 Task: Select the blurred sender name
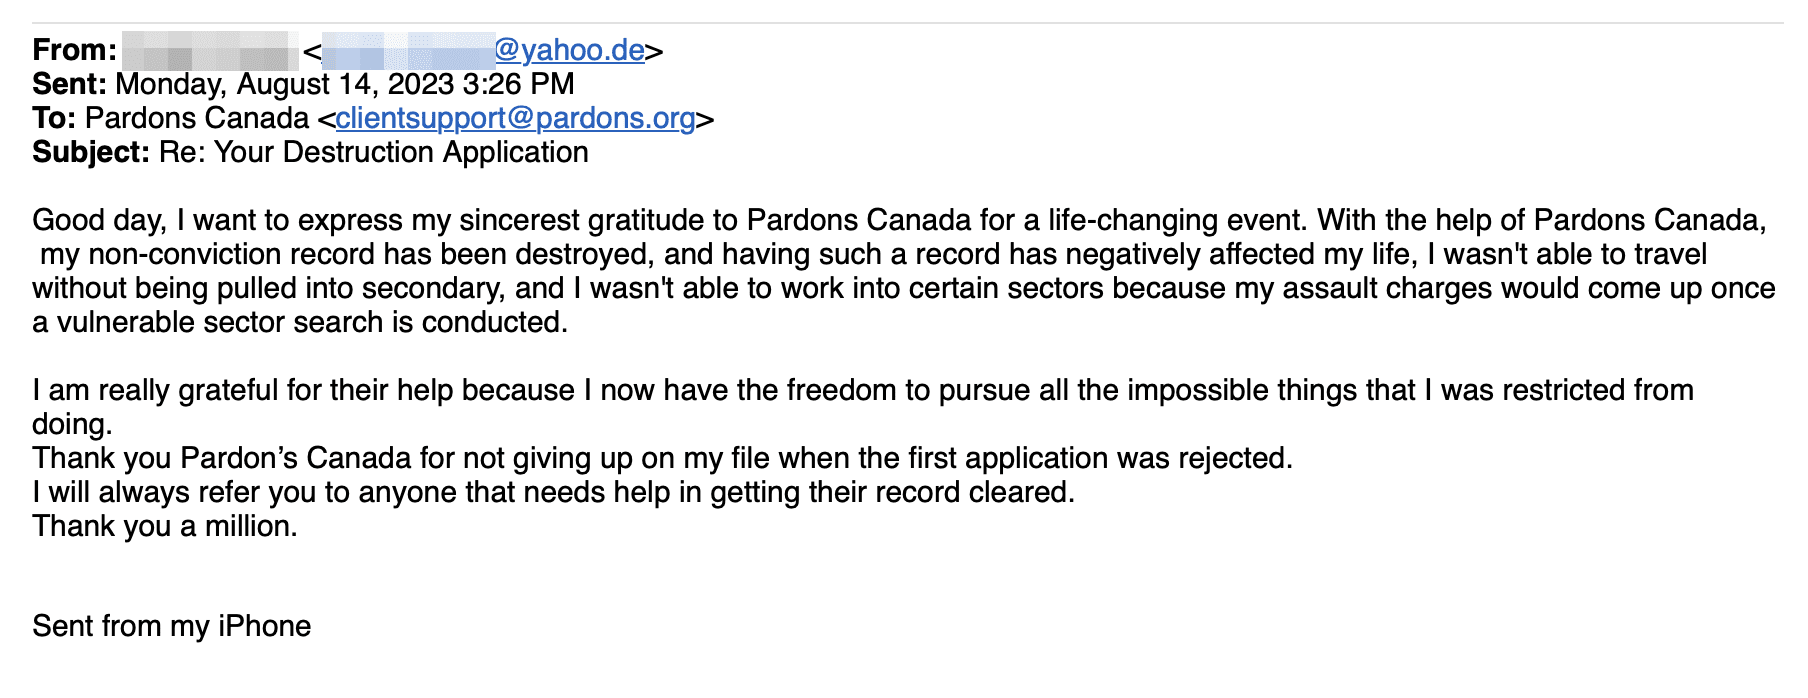pos(210,50)
